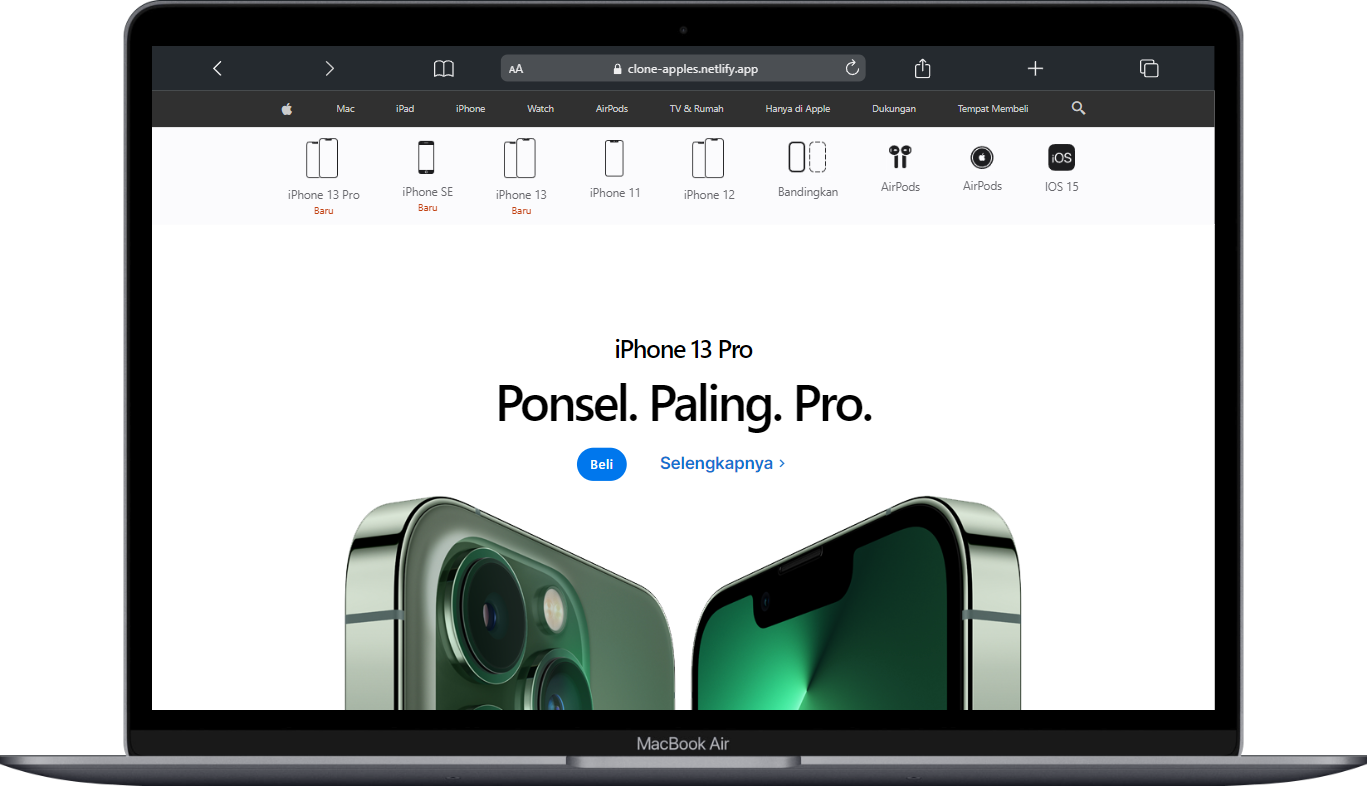Open the Watch menu item

[540, 109]
